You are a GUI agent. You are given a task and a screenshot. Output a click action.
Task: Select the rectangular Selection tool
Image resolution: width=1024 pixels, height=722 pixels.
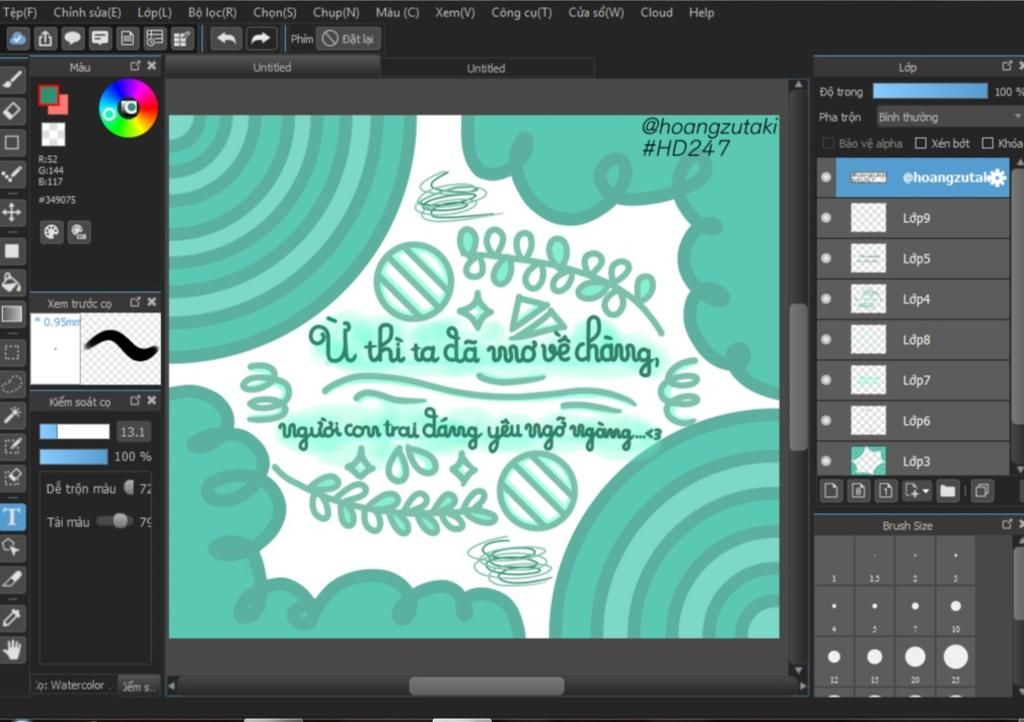(12, 353)
